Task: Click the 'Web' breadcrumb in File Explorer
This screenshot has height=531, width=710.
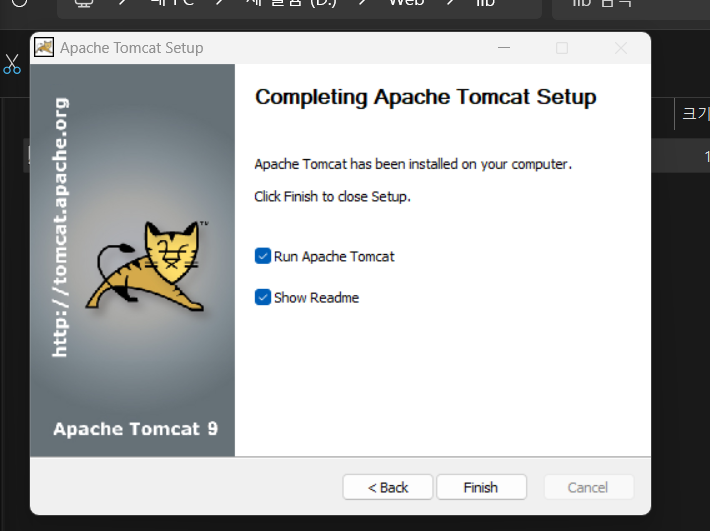Action: [406, 3]
